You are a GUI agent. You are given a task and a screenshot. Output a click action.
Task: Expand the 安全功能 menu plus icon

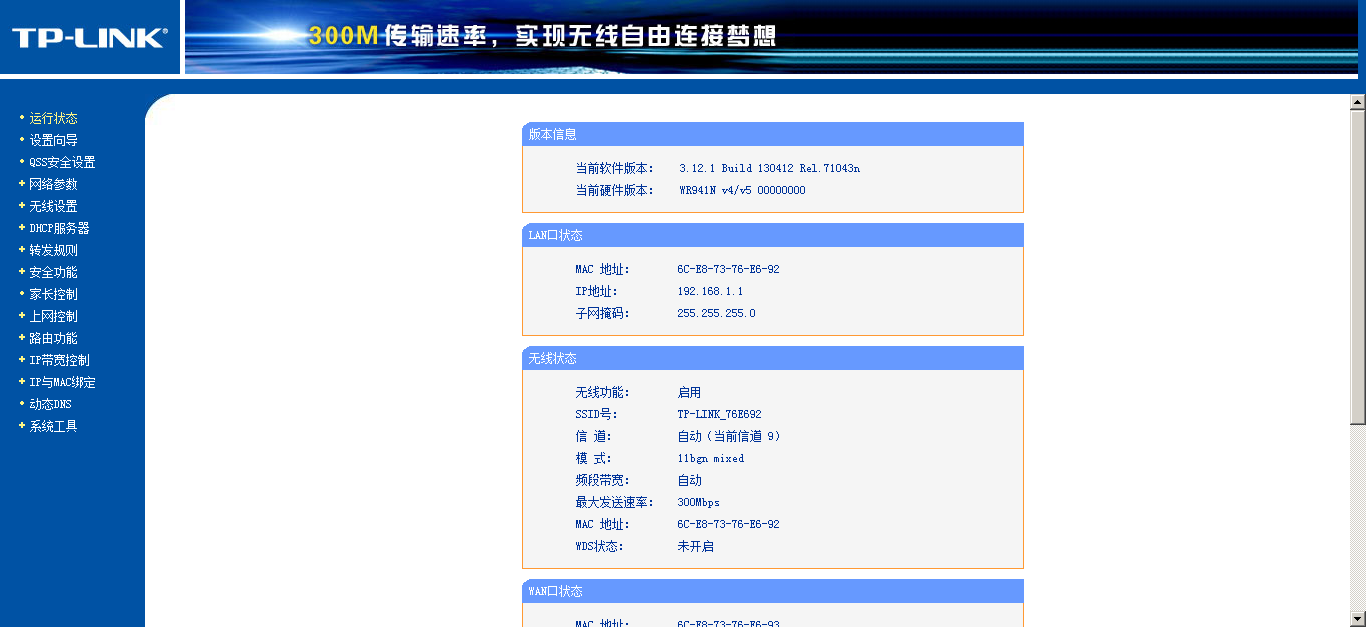22,272
